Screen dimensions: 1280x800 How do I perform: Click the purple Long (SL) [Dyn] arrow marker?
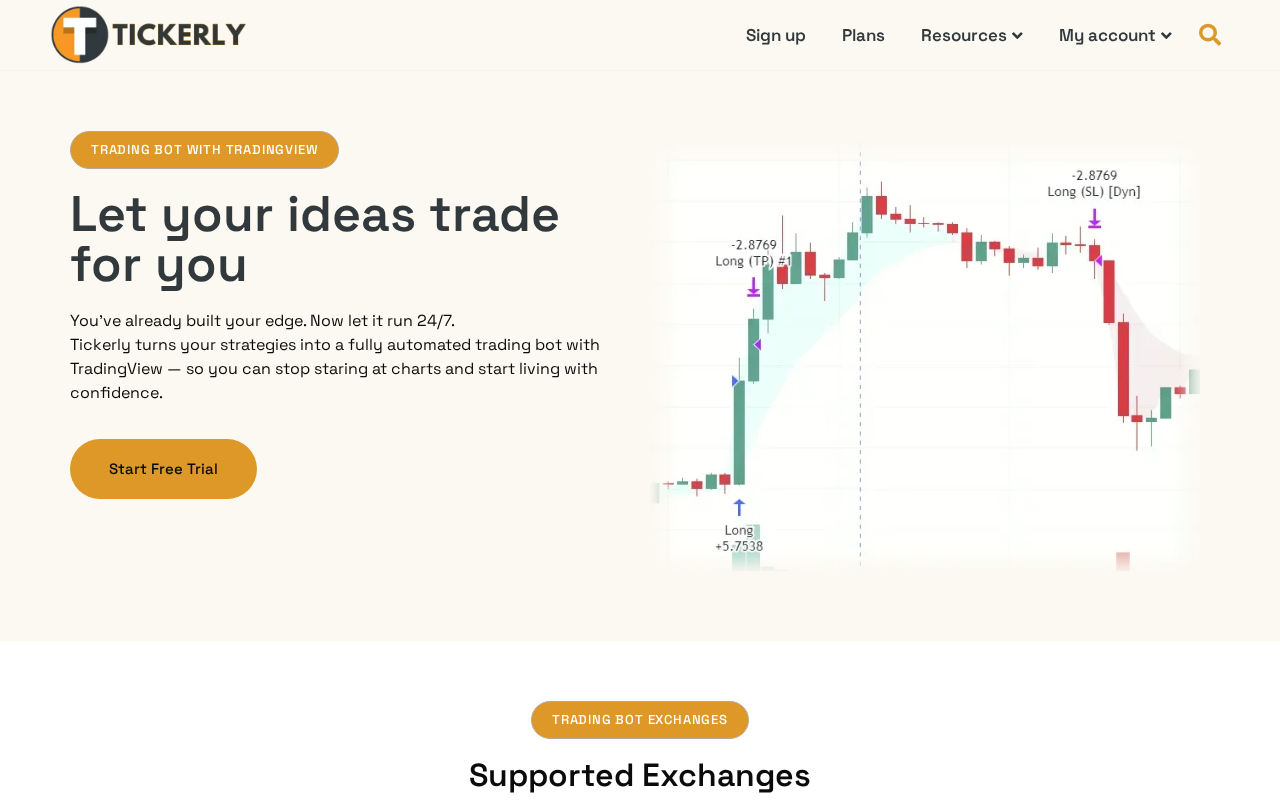1095,219
